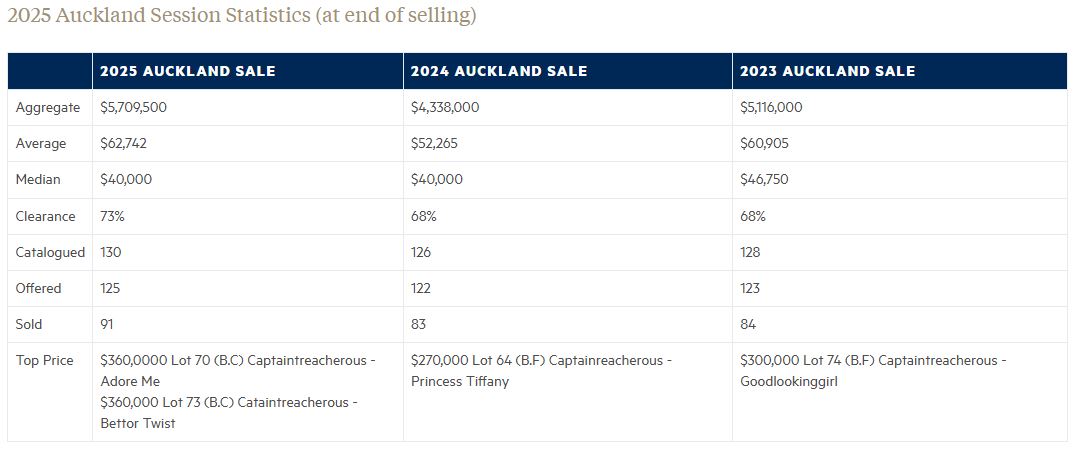1085x452 pixels.
Task: Click the Offered row label
Action: tap(38, 288)
